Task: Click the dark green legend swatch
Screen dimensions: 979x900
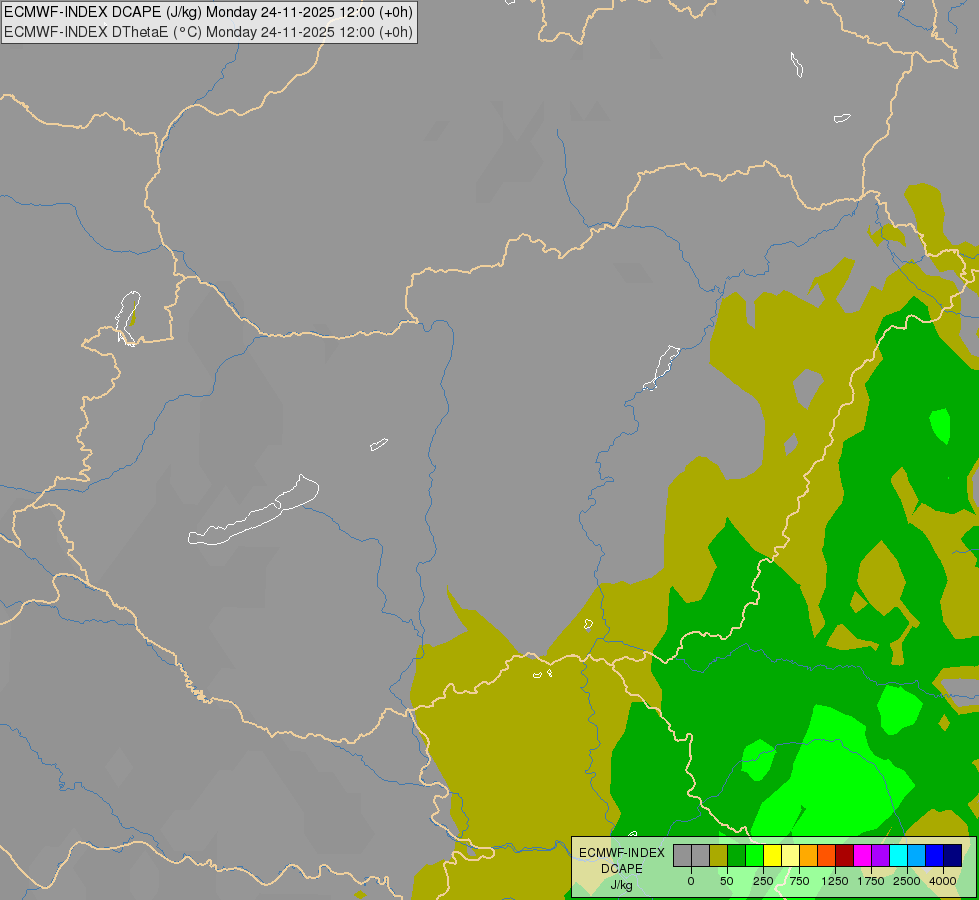Action: (737, 855)
